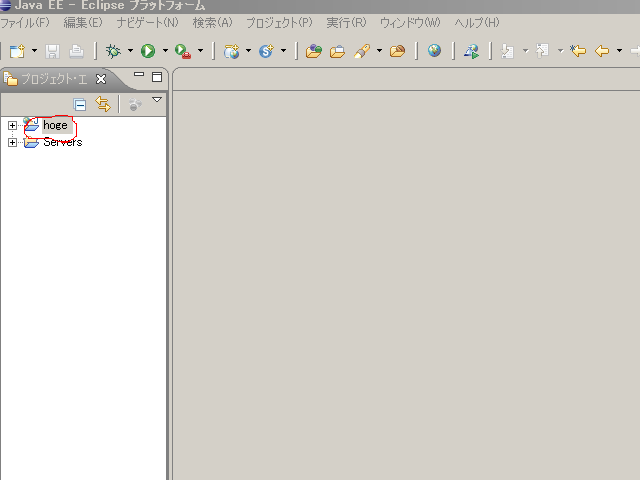Image resolution: width=640 pixels, height=480 pixels.
Task: Maximize the Project Explorer view
Action: click(x=157, y=77)
